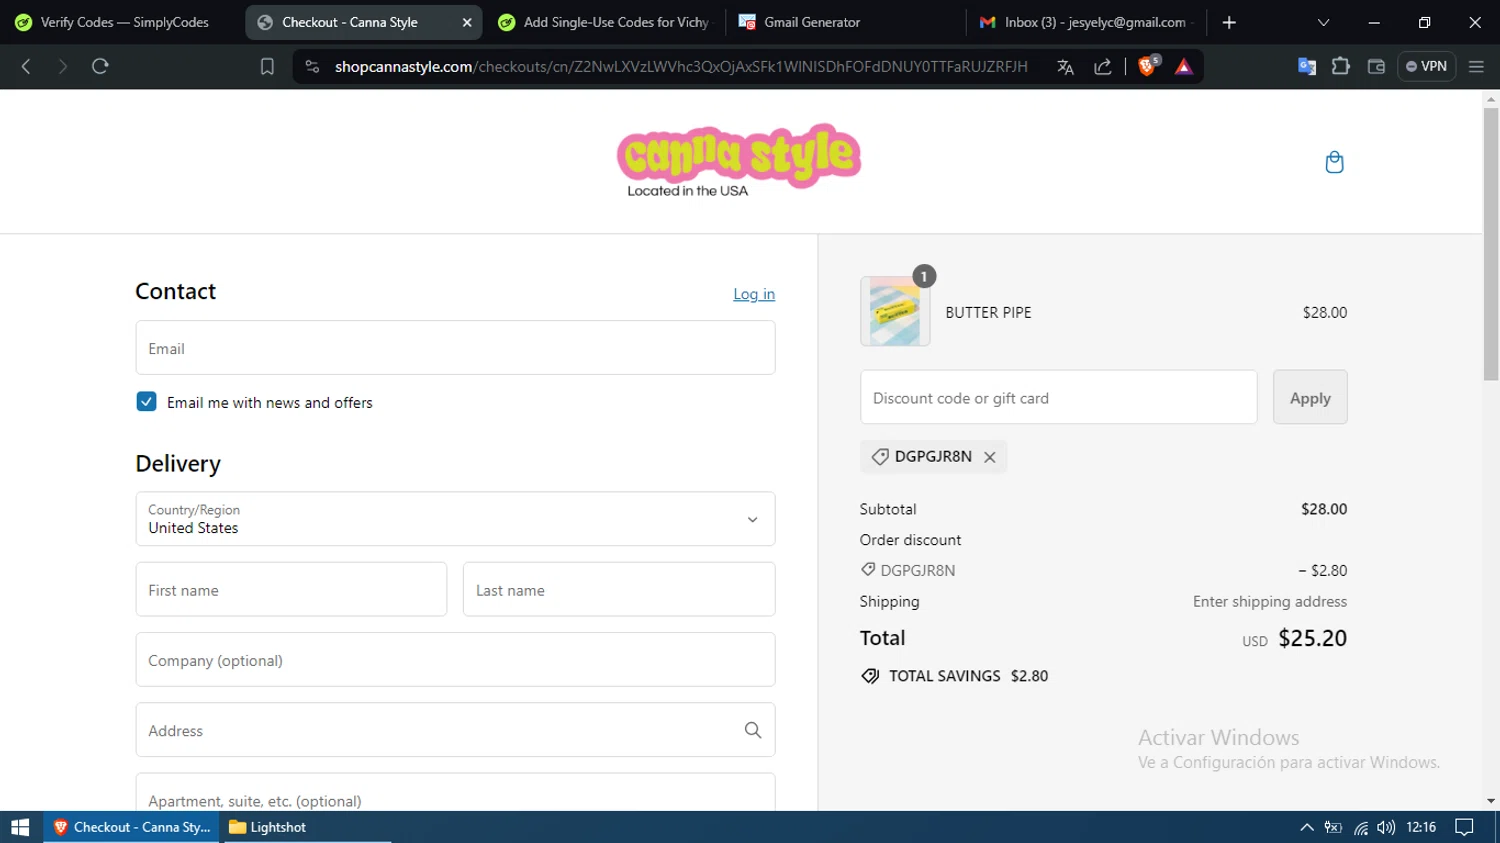Click the page vertical scrollbar thumb
This screenshot has height=843, width=1500.
pyautogui.click(x=1491, y=243)
